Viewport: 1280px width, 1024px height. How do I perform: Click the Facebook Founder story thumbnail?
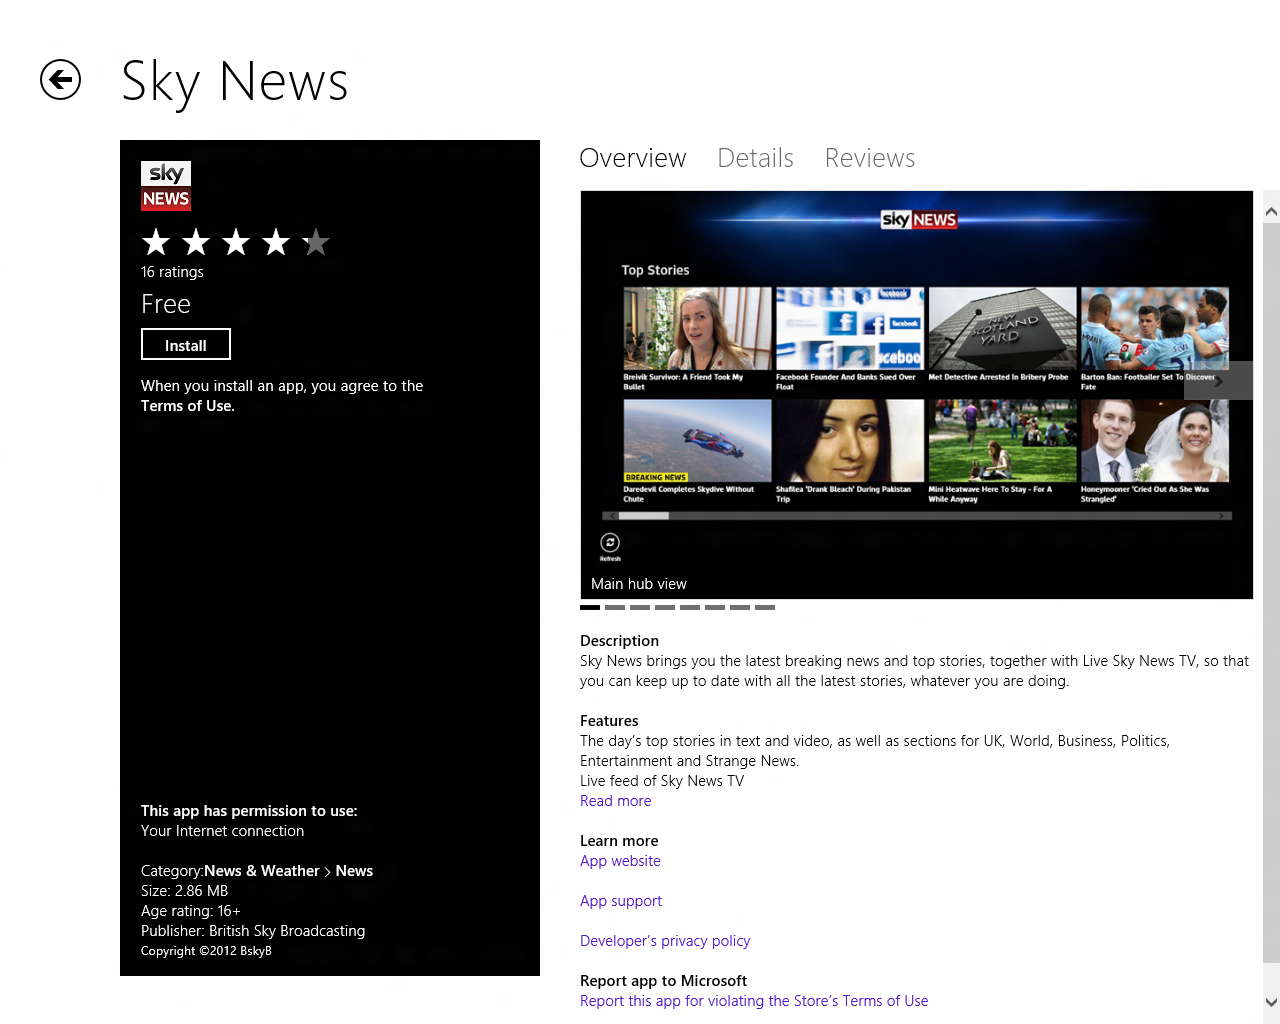850,329
